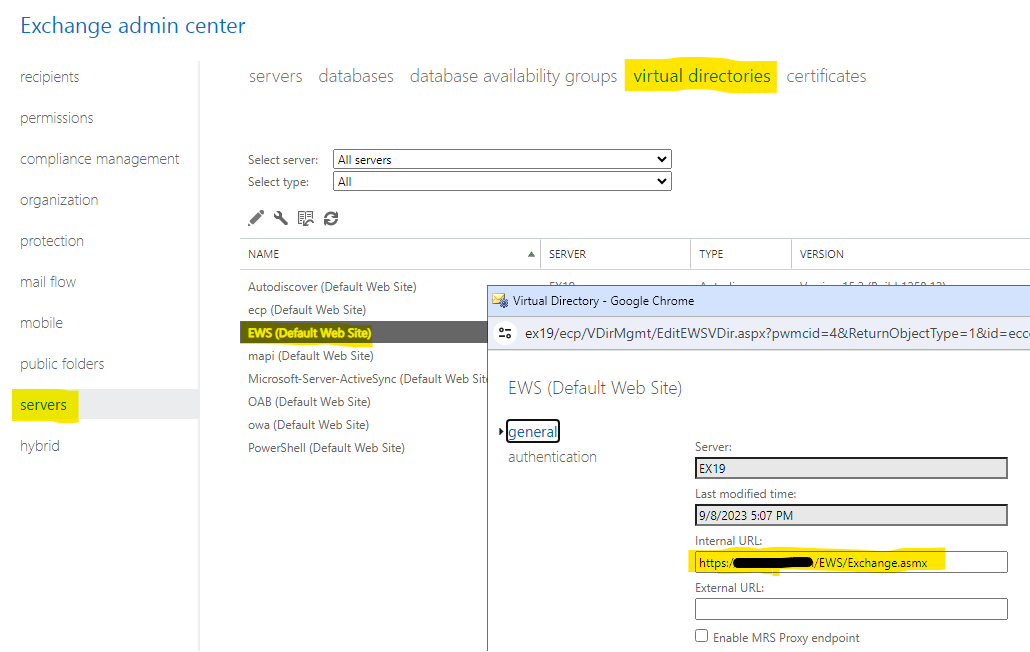Select ecp (Default Web Site) row
The image size is (1030, 652).
(x=307, y=310)
